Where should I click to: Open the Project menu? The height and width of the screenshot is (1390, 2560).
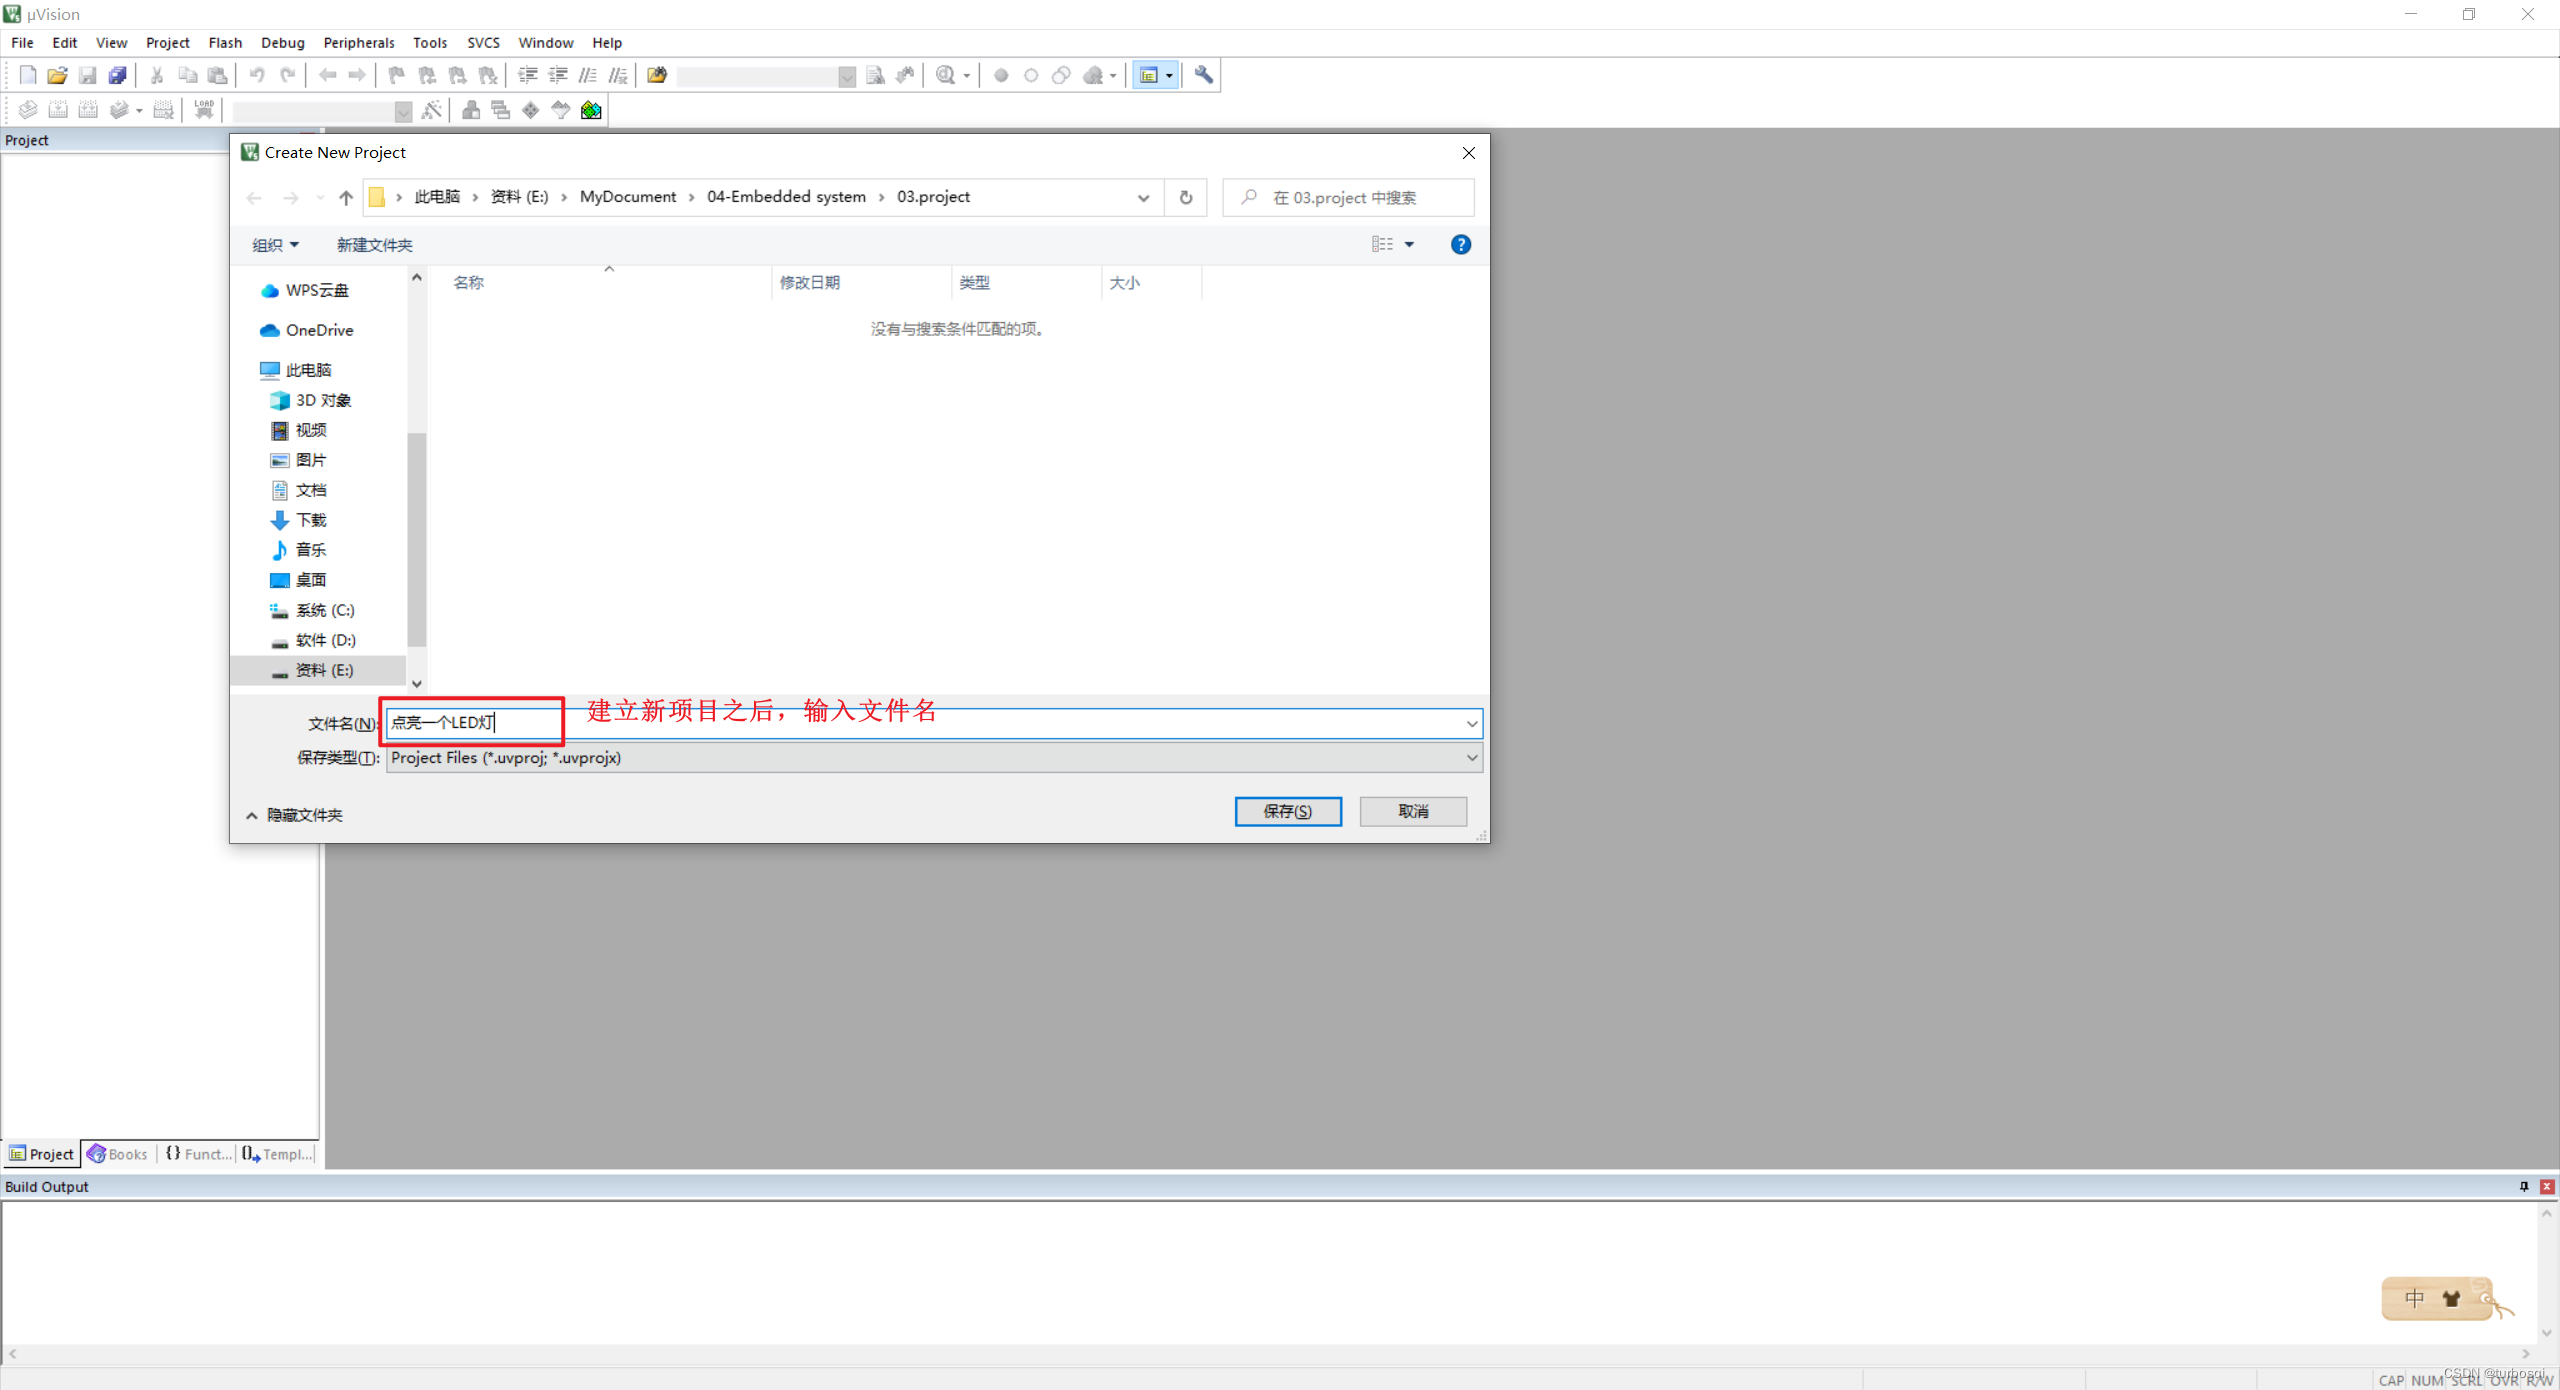[x=167, y=43]
